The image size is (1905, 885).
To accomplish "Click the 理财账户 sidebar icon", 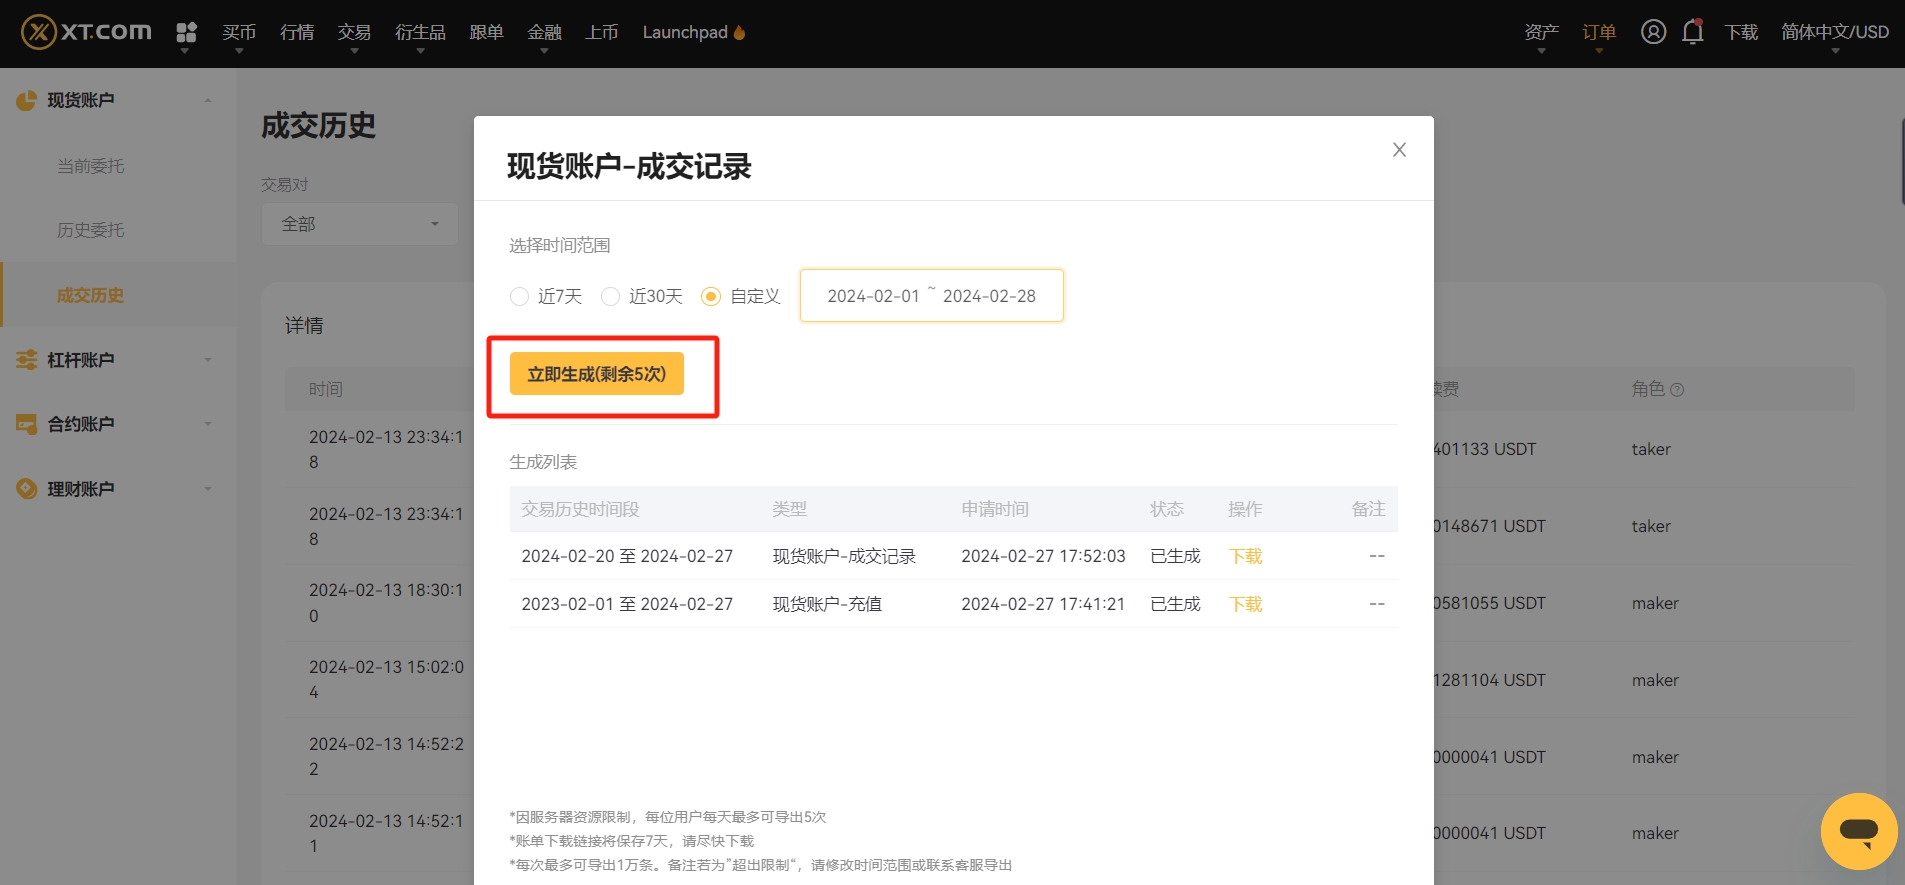I will (x=26, y=489).
